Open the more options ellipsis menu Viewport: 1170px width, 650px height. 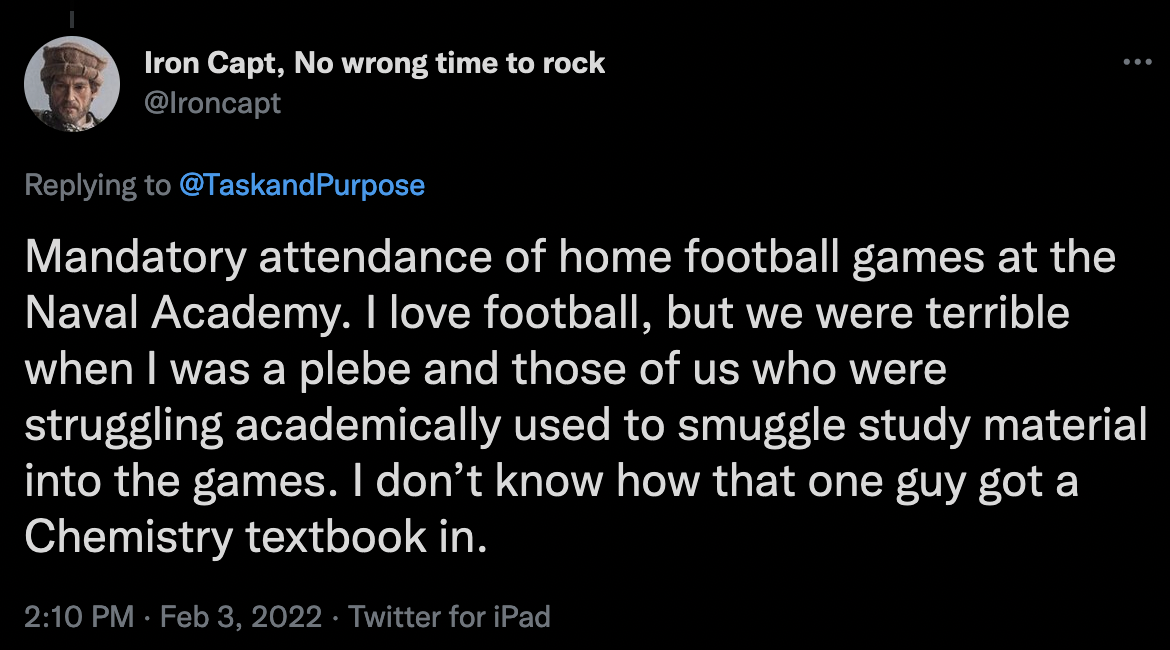(1137, 63)
